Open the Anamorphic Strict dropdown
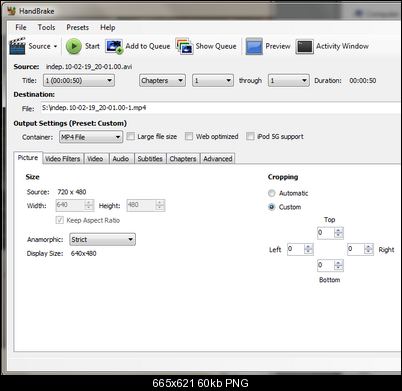 click(102, 239)
